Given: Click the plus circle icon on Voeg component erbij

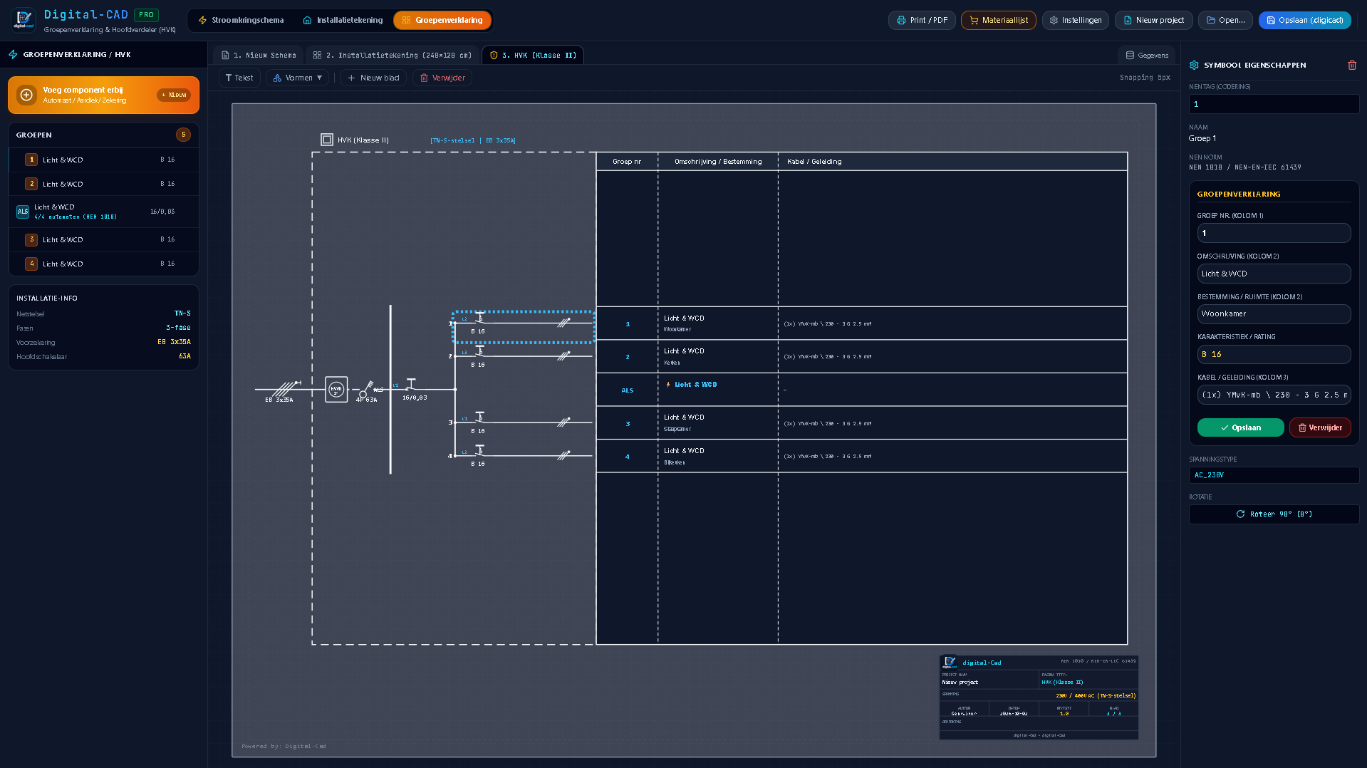Looking at the screenshot, I should 27,95.
